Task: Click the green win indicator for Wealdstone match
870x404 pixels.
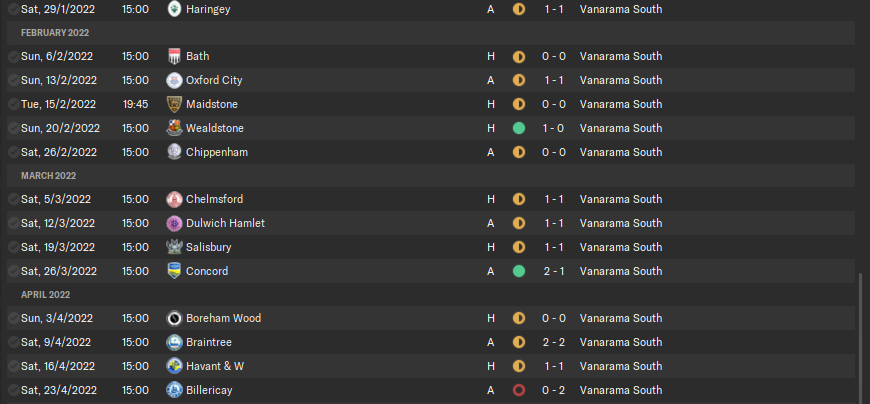Action: click(x=519, y=128)
